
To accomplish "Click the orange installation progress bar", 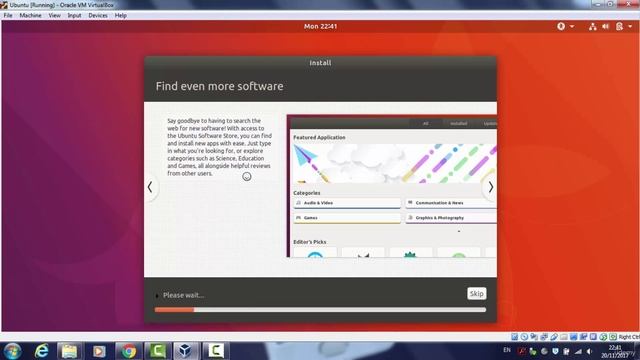I will pos(320,310).
